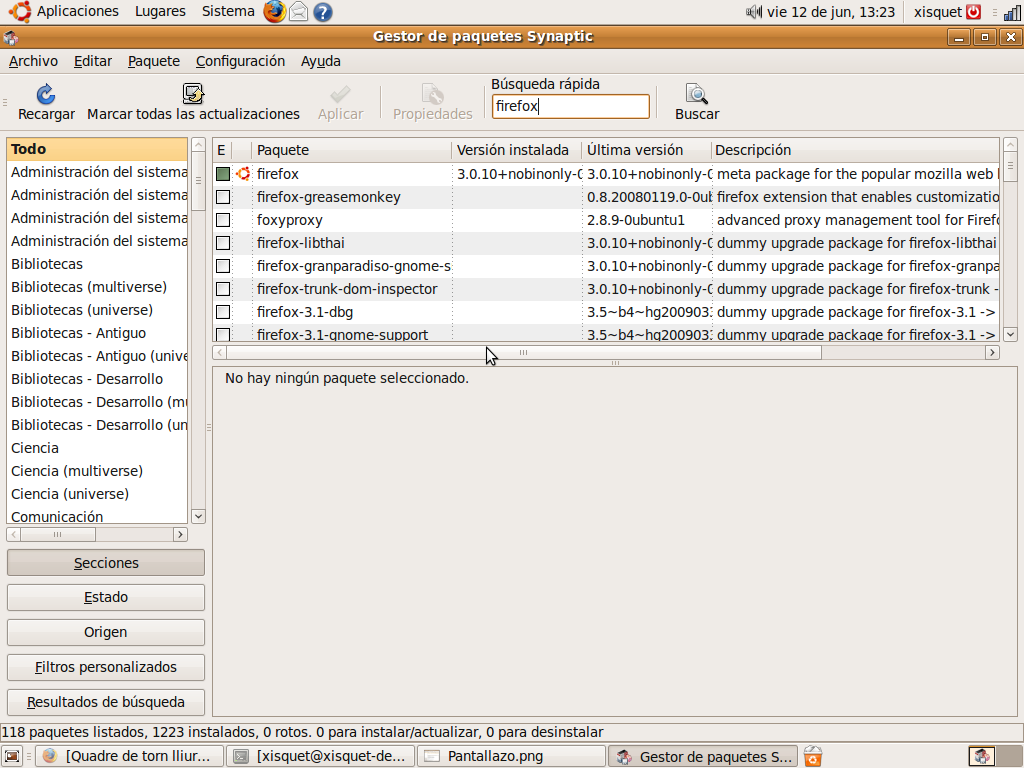Viewport: 1024px width, 768px height.
Task: Select the Todo section
Action: pos(97,150)
